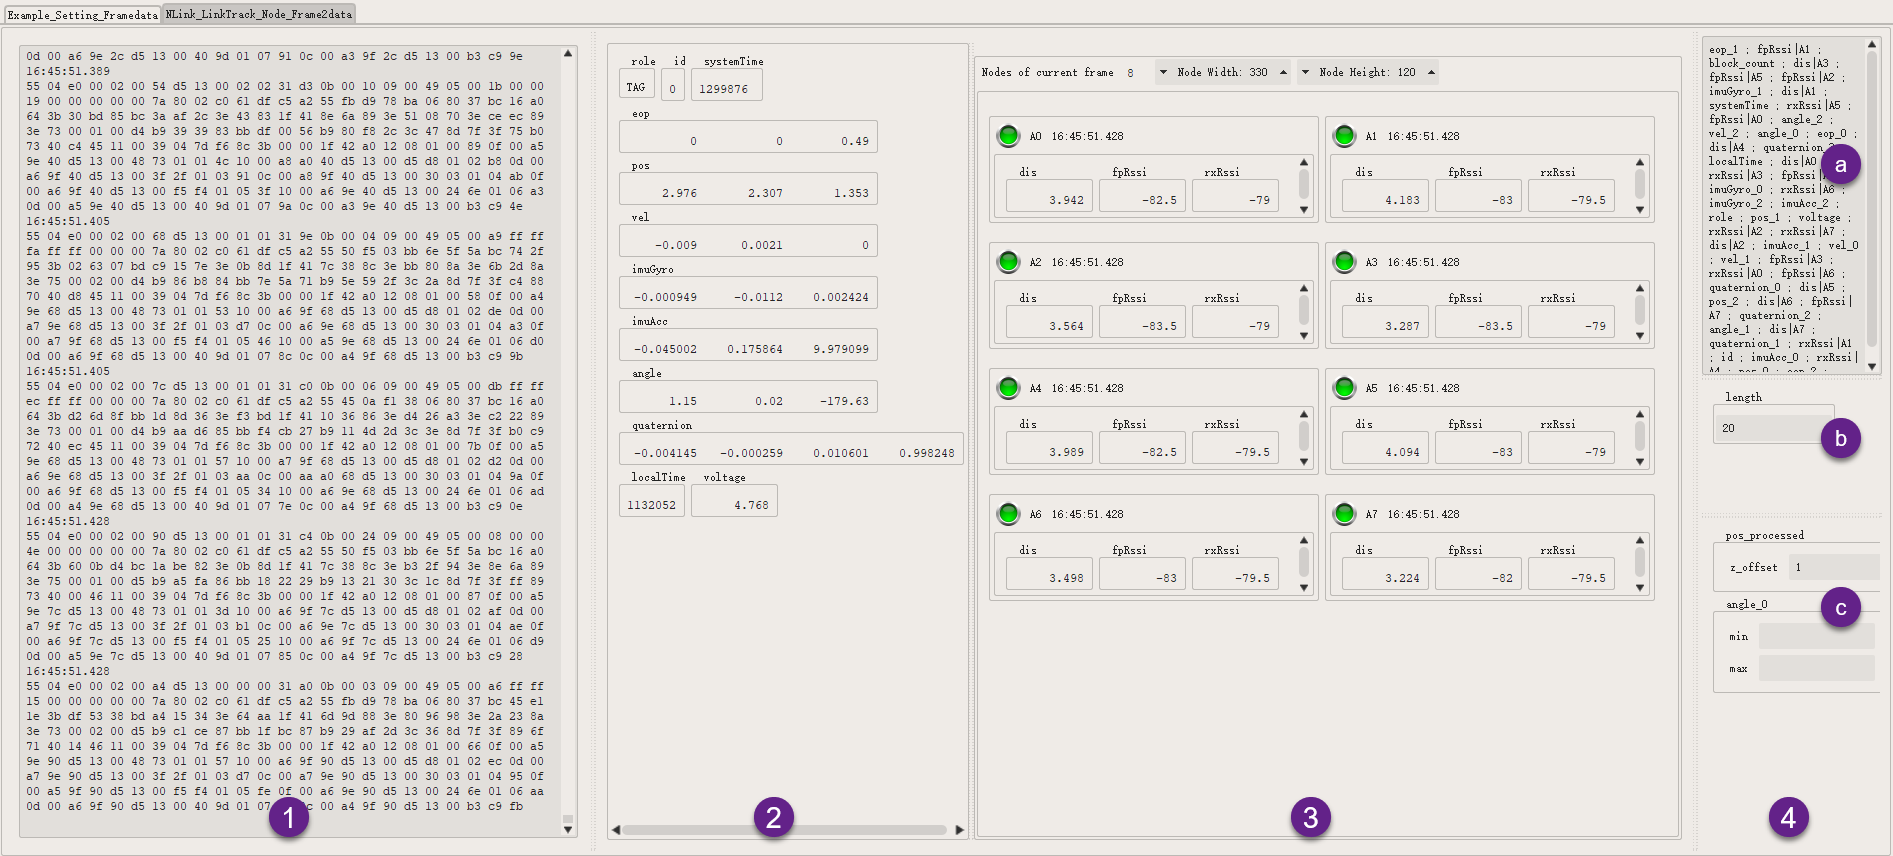This screenshot has height=856, width=1893.
Task: Click the pos x value 2.976
Action: coord(679,193)
